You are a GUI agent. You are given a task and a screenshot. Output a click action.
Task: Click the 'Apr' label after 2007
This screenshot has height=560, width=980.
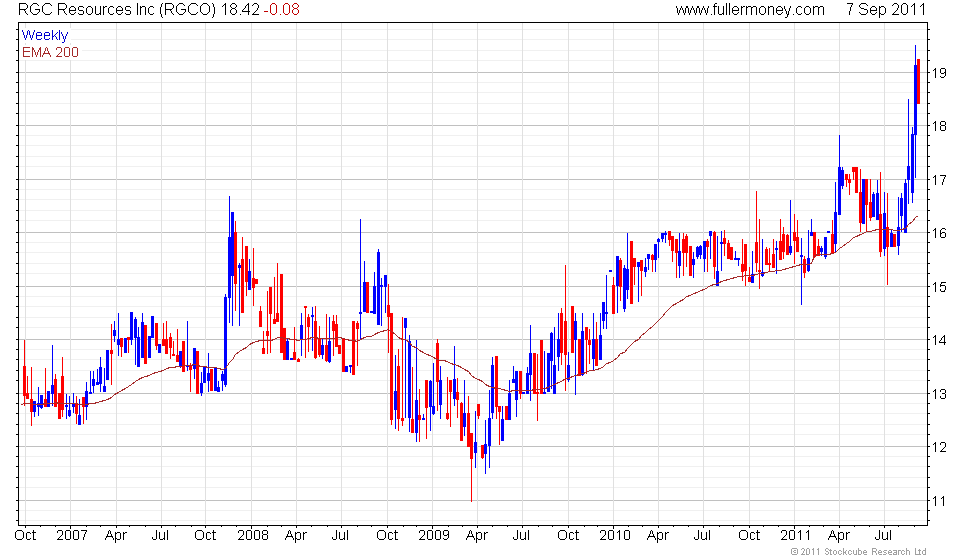116,535
